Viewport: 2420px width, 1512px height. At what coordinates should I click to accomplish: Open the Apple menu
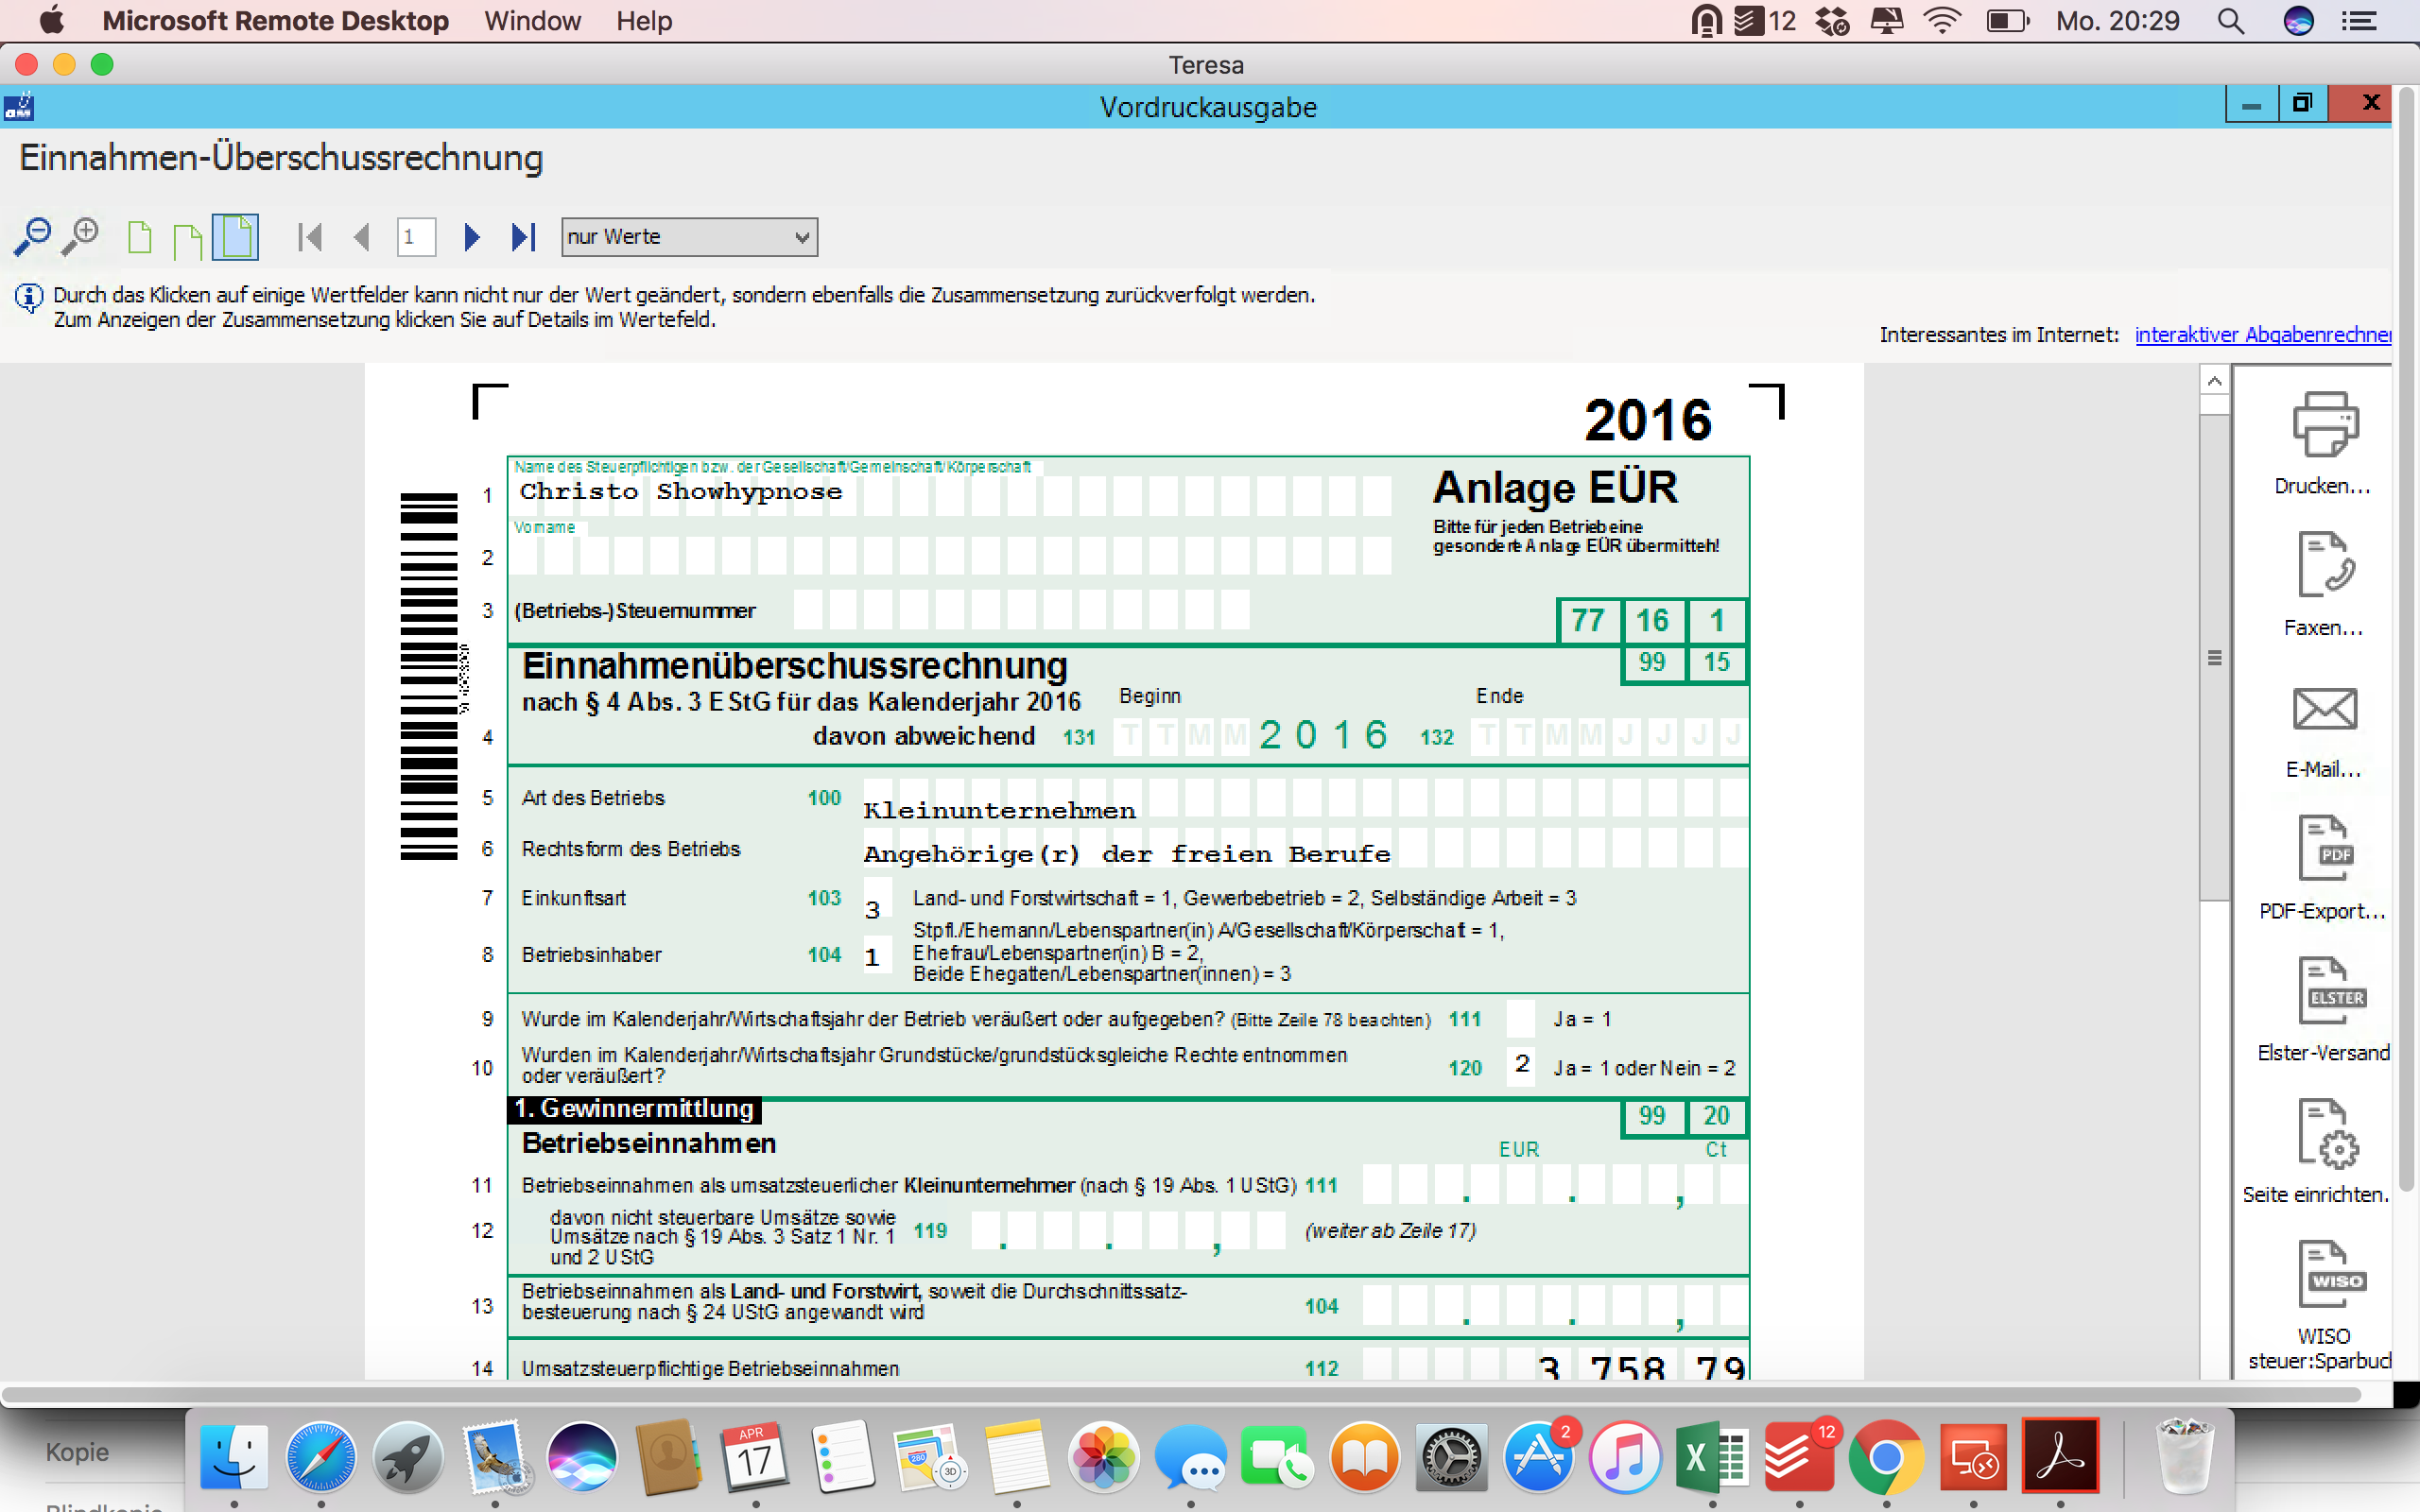point(50,20)
